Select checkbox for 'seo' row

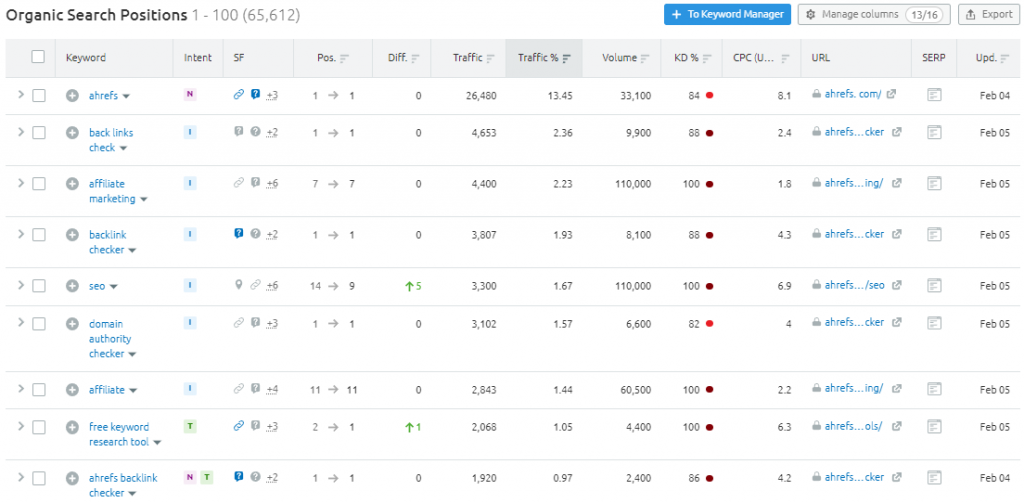tap(39, 285)
